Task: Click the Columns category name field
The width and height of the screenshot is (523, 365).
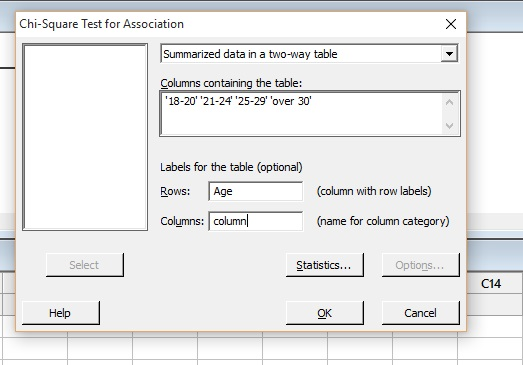Action: coord(255,221)
